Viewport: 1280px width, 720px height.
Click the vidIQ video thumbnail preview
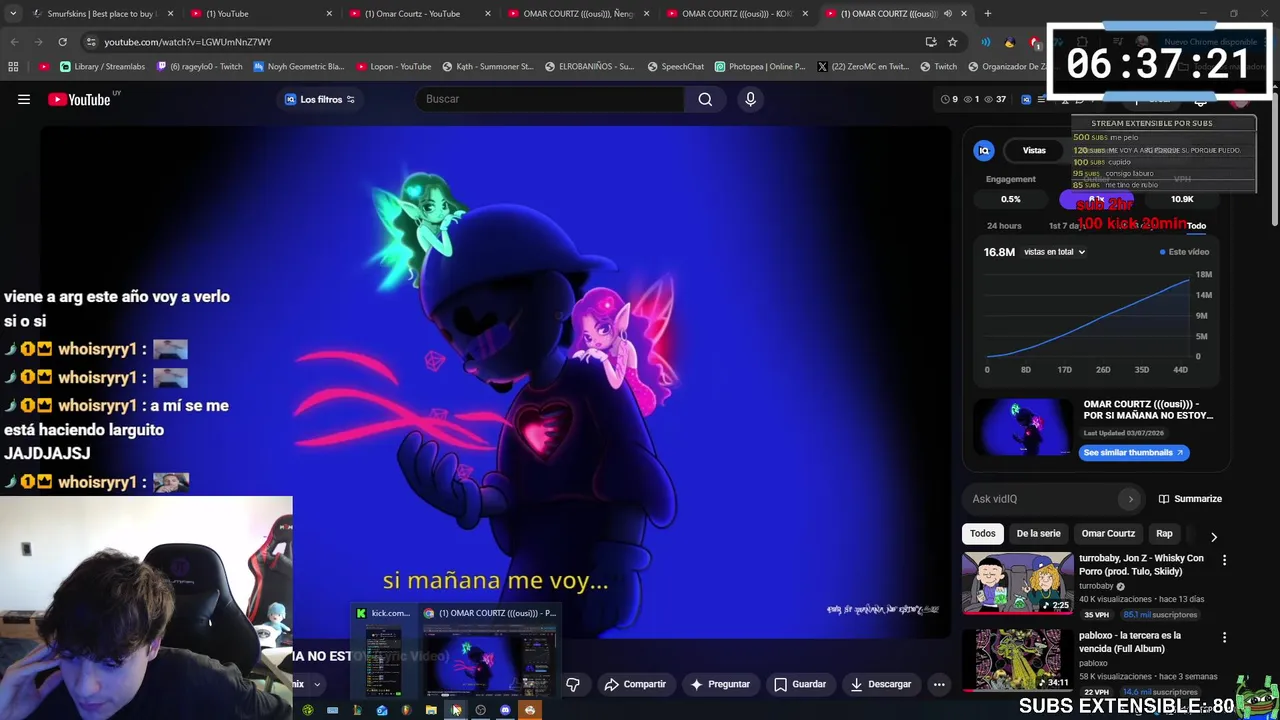click(x=1023, y=428)
